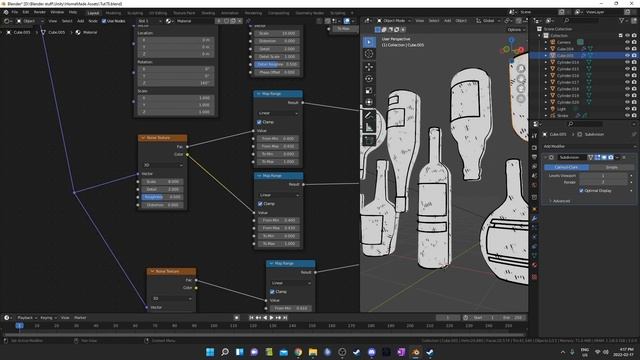The image size is (640, 360).
Task: Open the Texture properties tab
Action: click(x=534, y=277)
